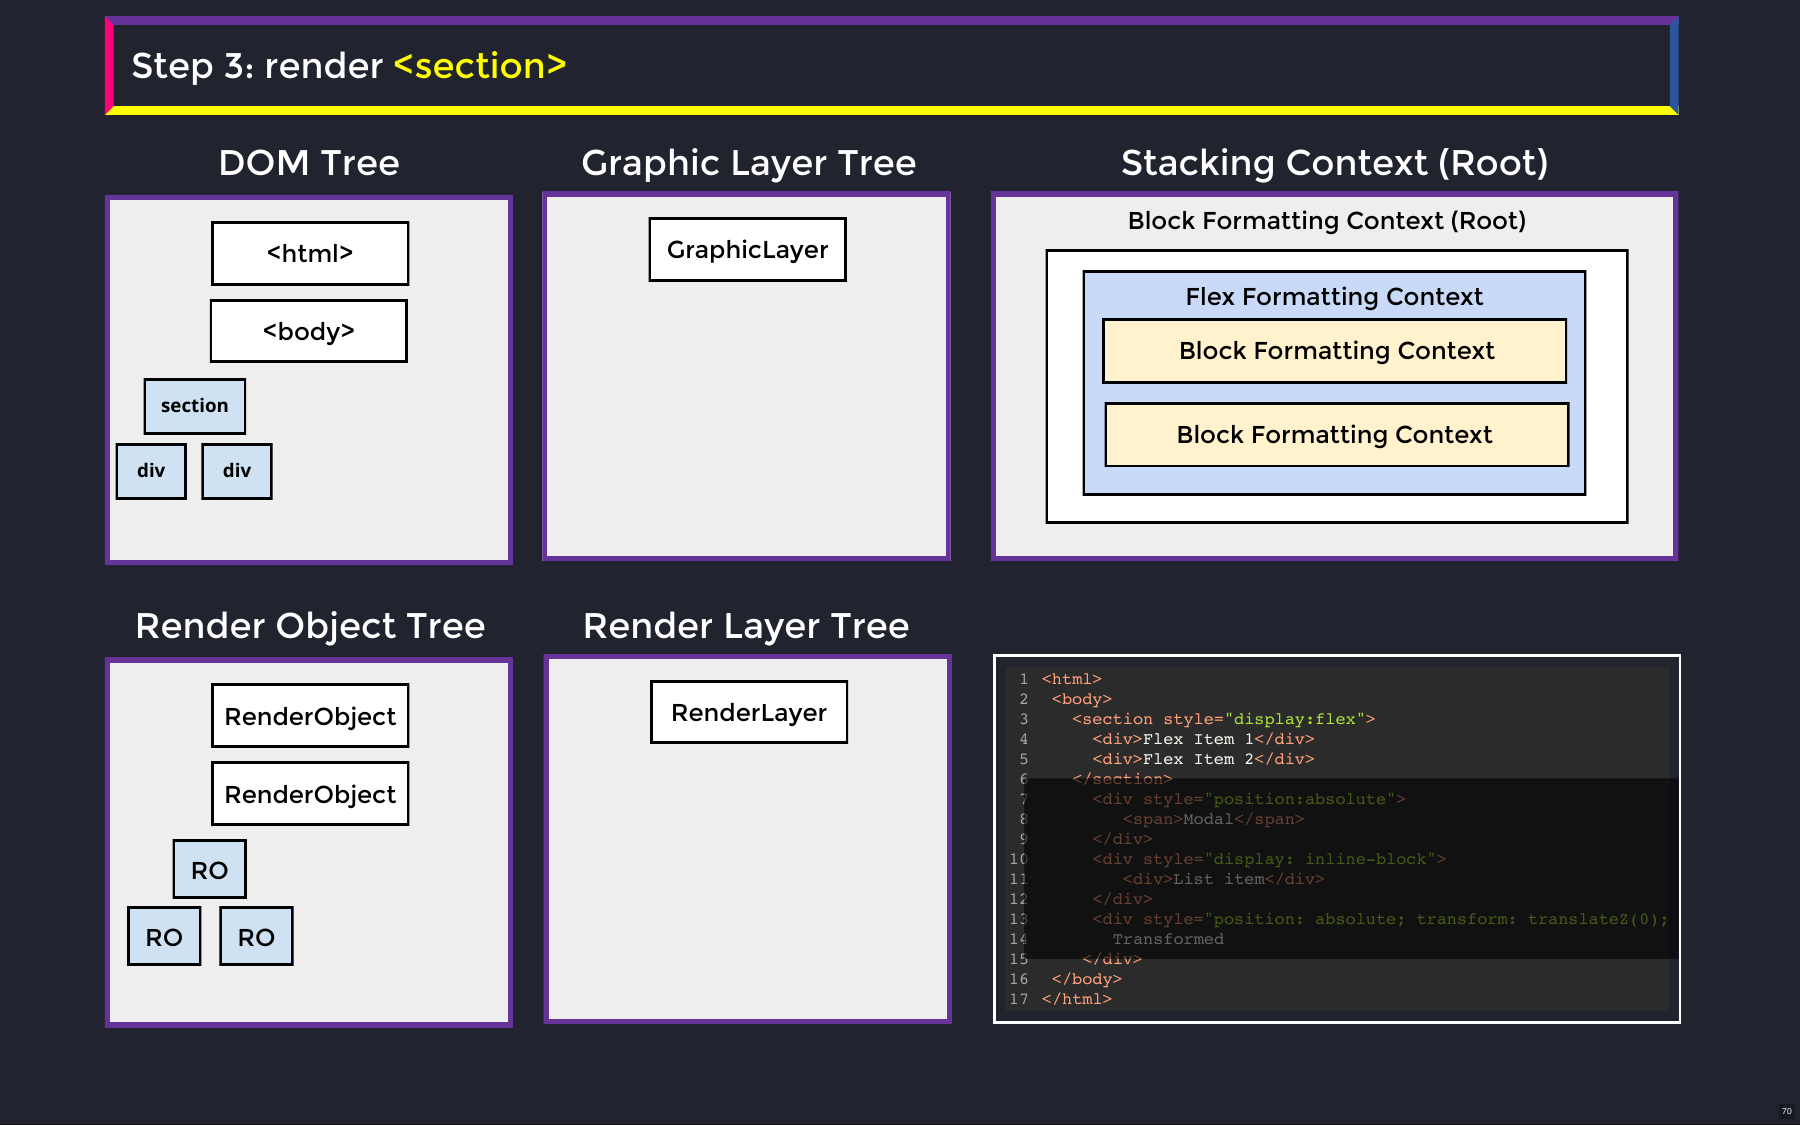Select the section style="display:flex" code line
The width and height of the screenshot is (1800, 1125).
point(1223,719)
